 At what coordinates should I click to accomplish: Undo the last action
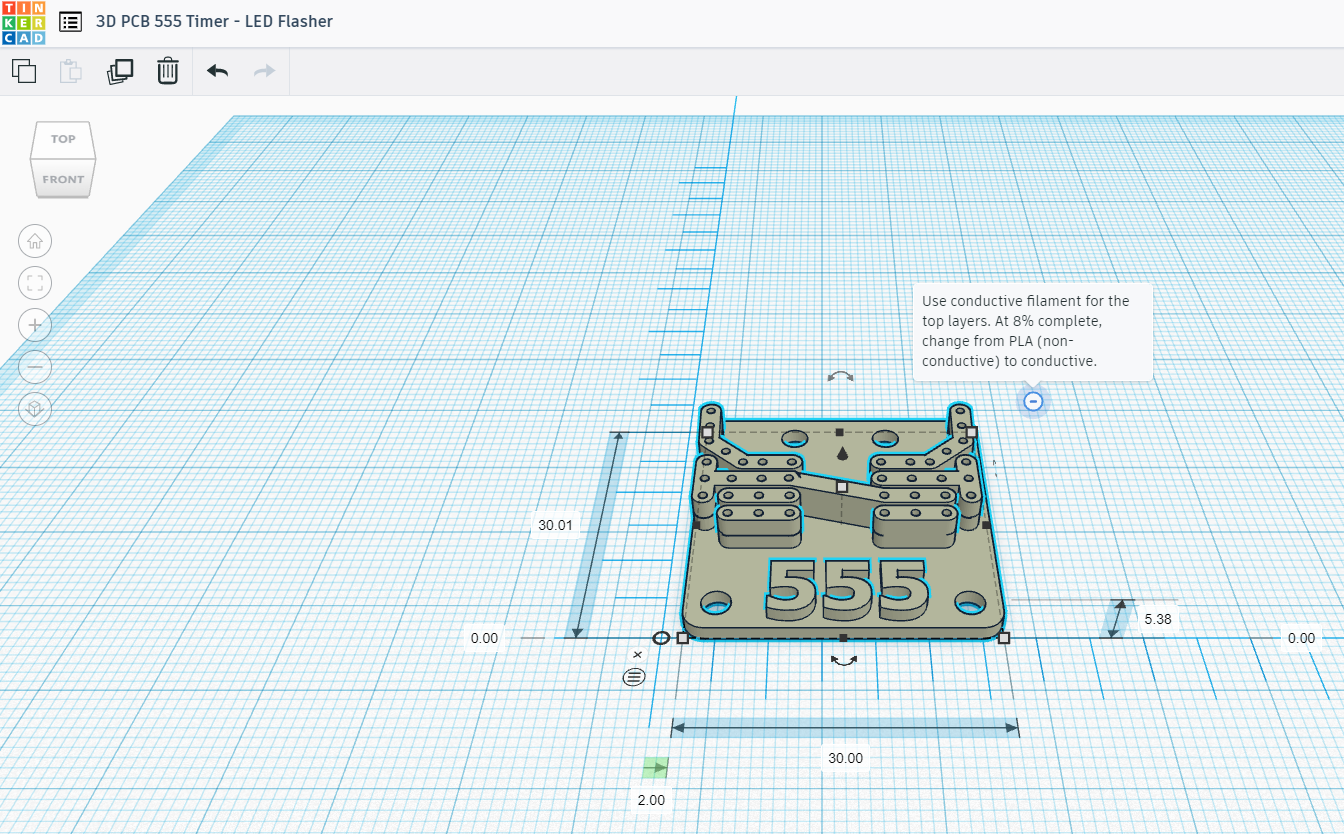216,71
